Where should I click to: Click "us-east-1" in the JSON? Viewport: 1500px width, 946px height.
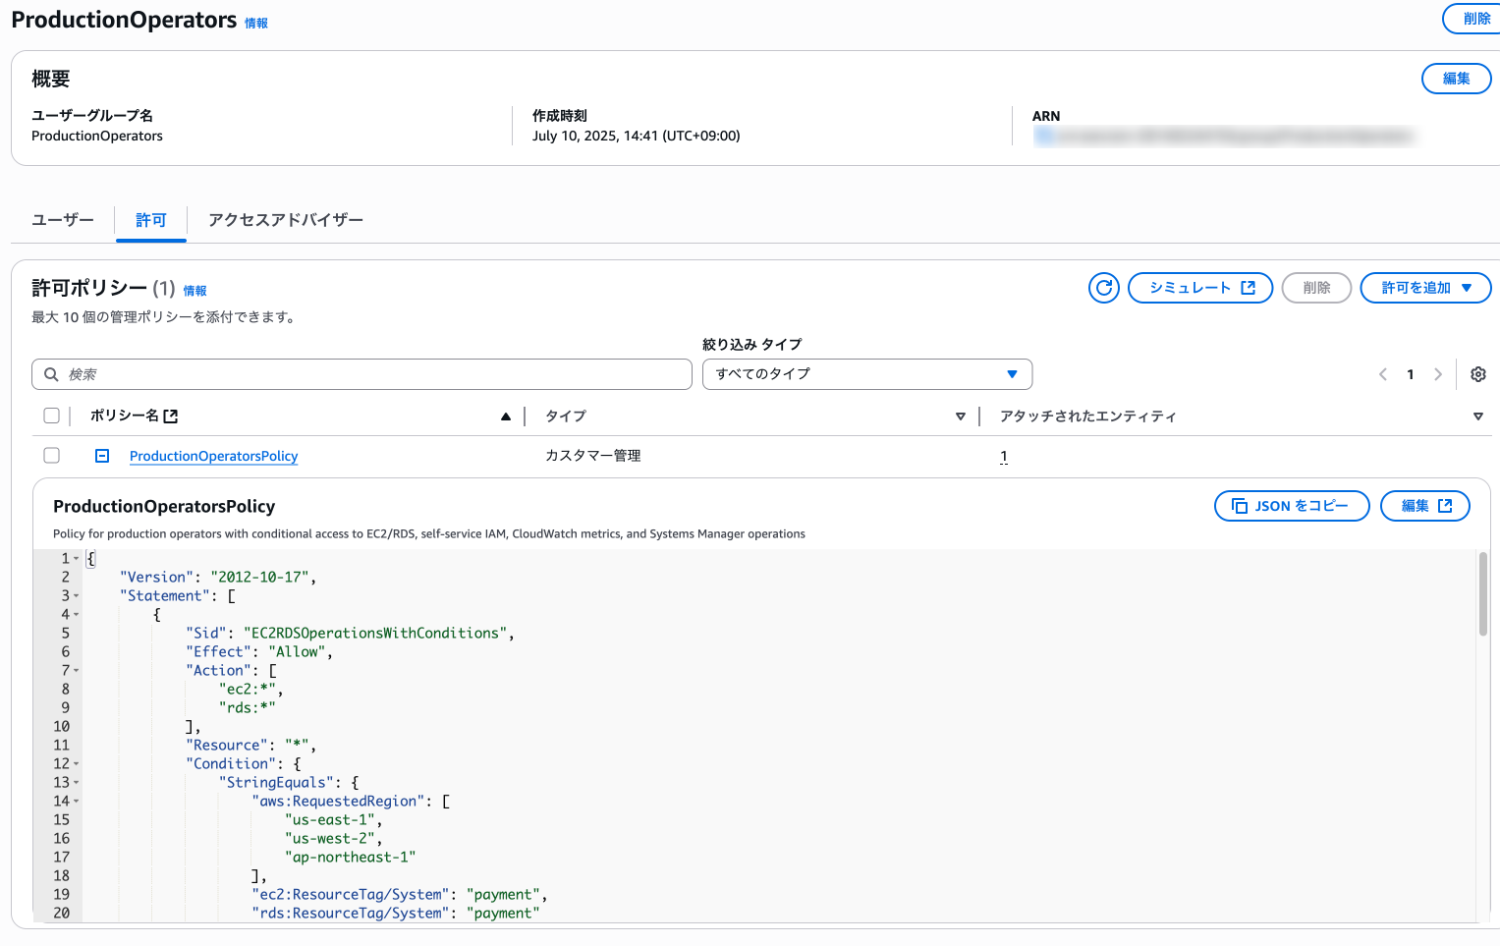pos(329,820)
